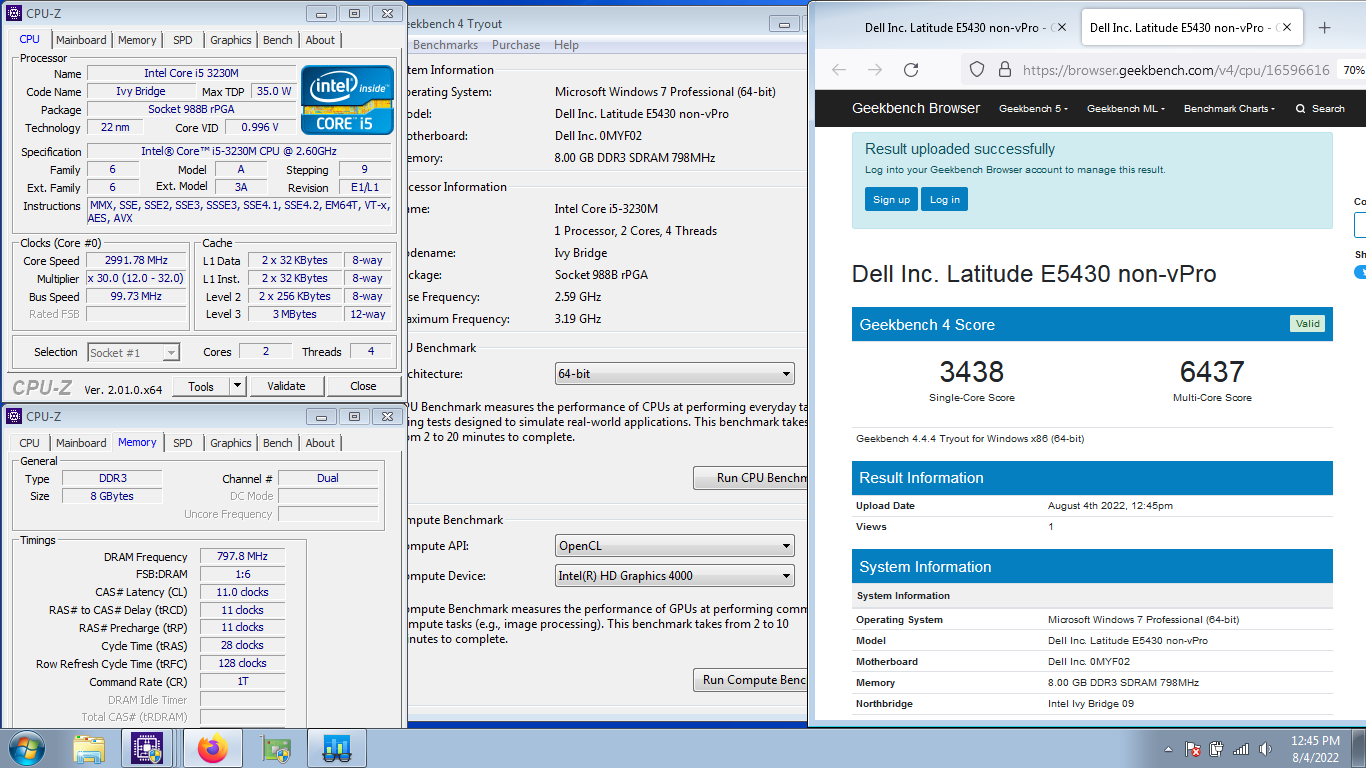Open the Socket #1 selection dropdown
The image size is (1366, 768).
[x=133, y=352]
